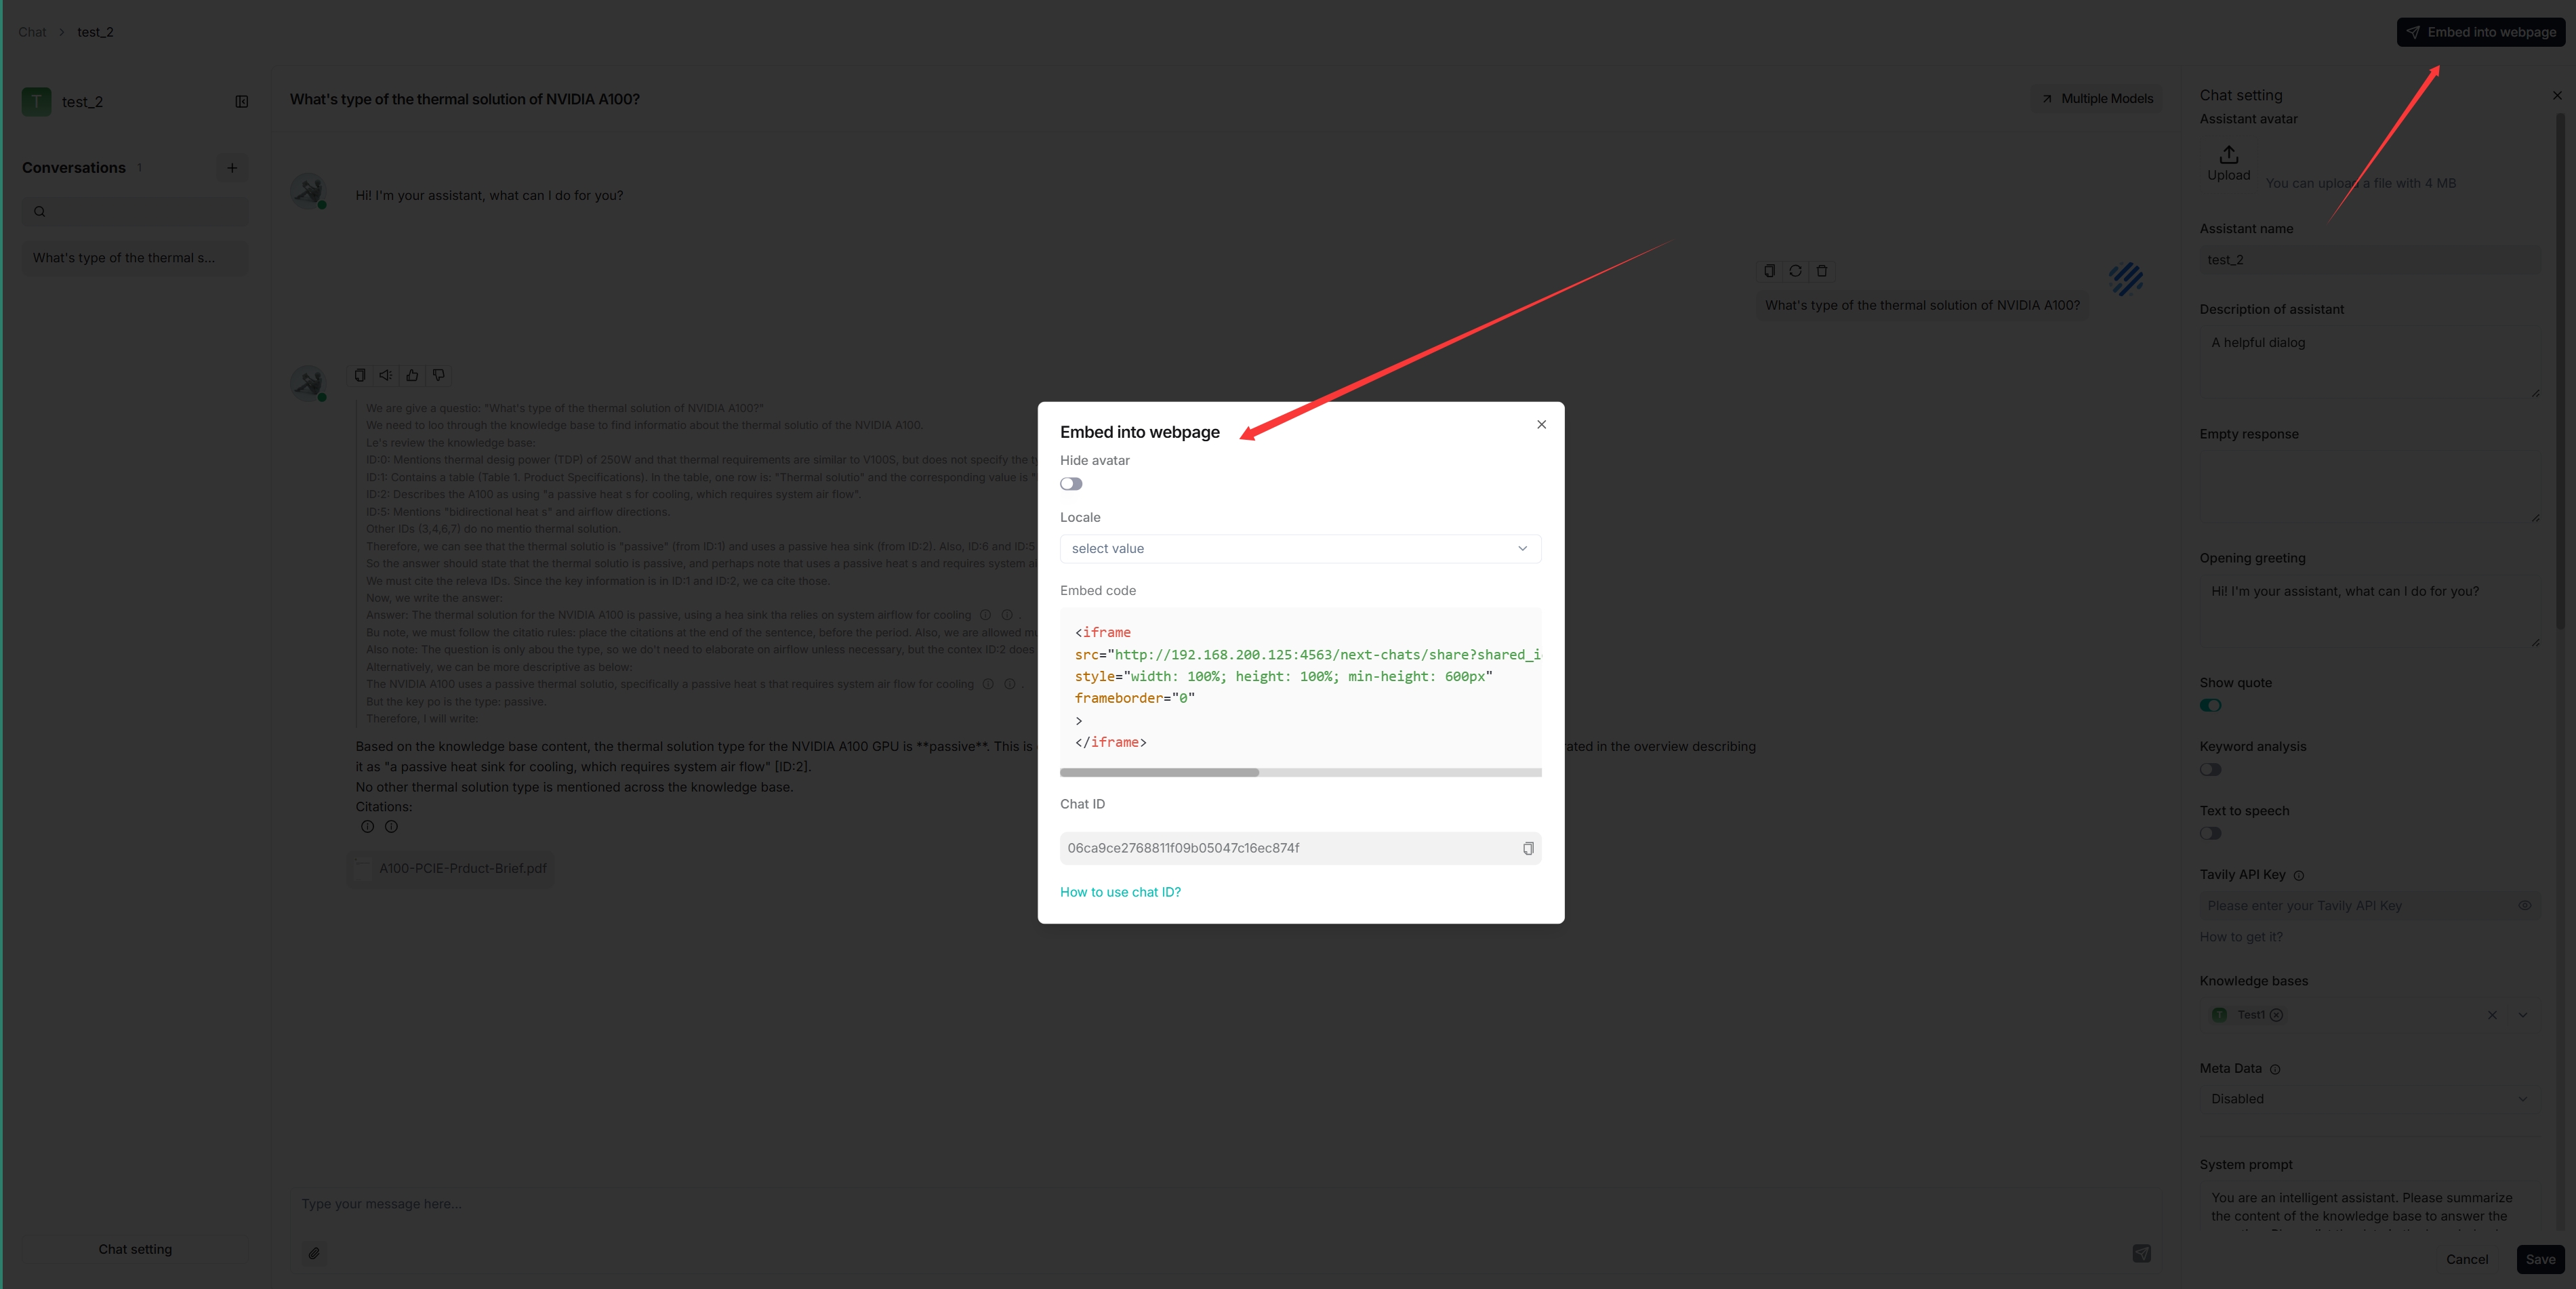The width and height of the screenshot is (2576, 1289).
Task: Close the Chat setting panel
Action: pos(2557,95)
